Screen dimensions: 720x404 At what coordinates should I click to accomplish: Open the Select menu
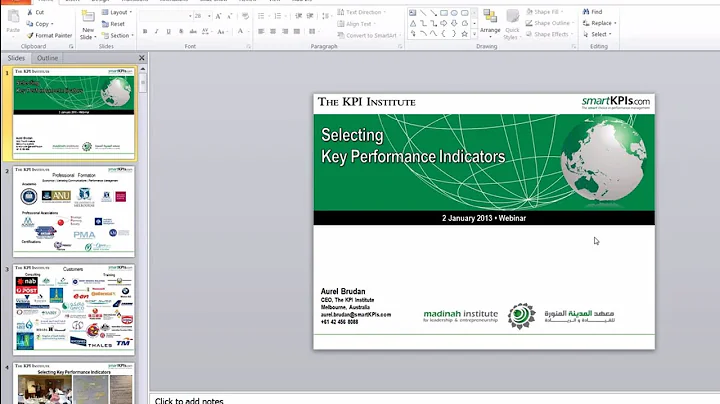tap(597, 34)
